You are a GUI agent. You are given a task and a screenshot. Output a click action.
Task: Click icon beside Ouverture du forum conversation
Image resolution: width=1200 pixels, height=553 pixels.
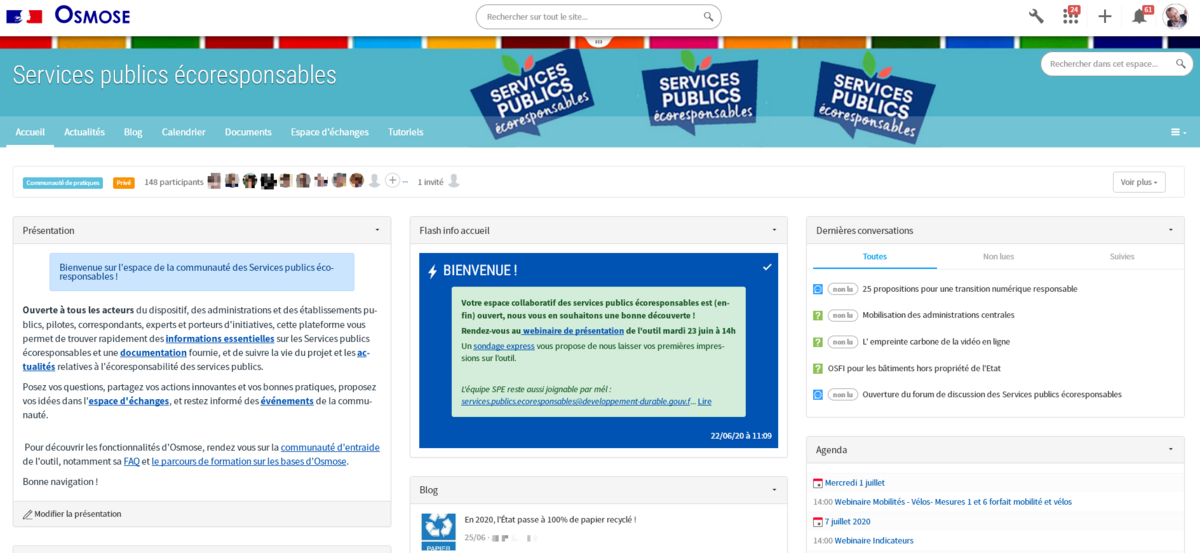818,394
